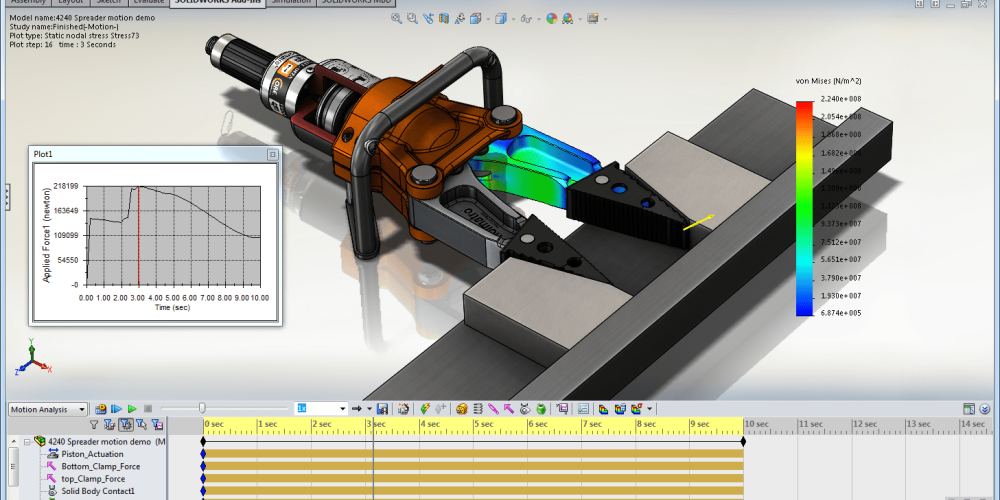Screen dimensions: 1000x500
Task: Open the SOLIDWORKS MBD tab
Action: 356,3
